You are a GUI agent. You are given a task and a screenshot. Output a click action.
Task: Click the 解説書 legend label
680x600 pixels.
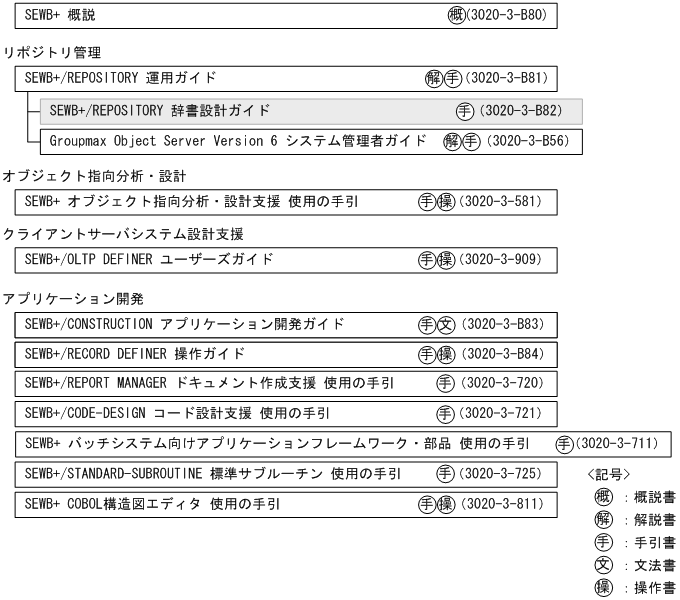pyautogui.click(x=655, y=520)
